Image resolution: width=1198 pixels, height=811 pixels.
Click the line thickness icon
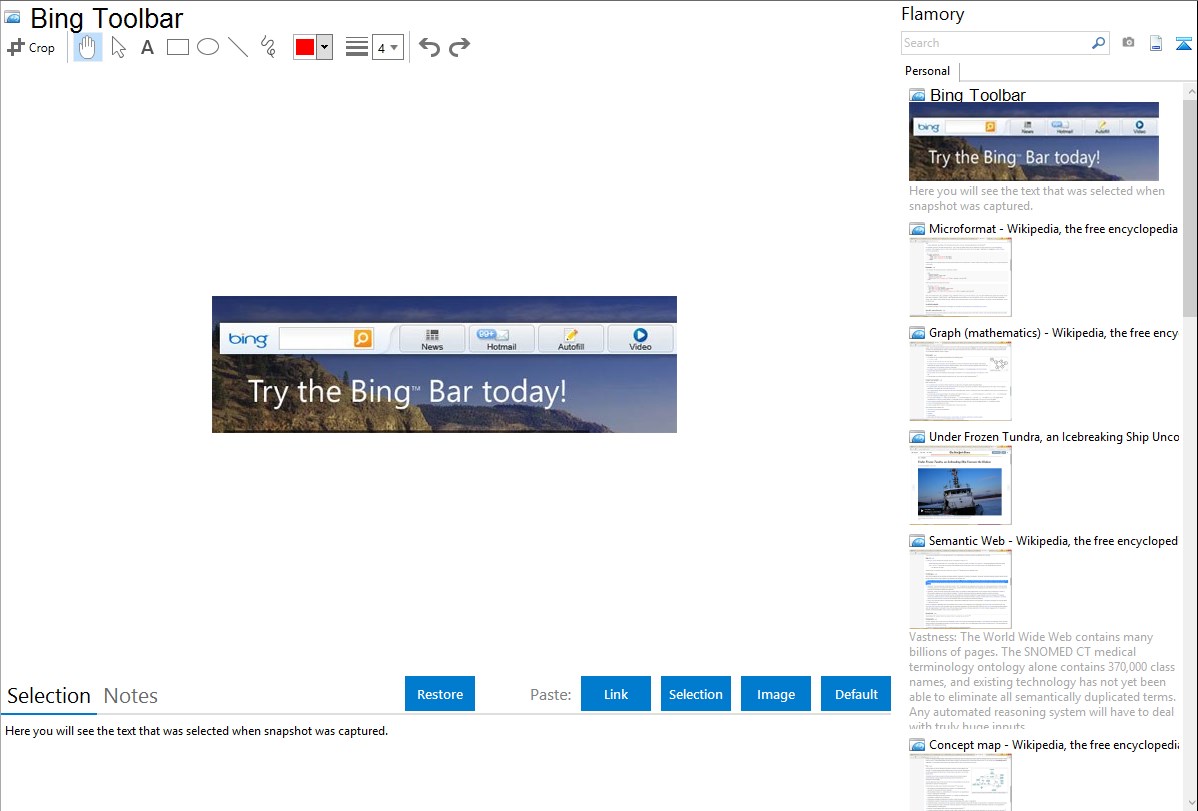pos(357,47)
